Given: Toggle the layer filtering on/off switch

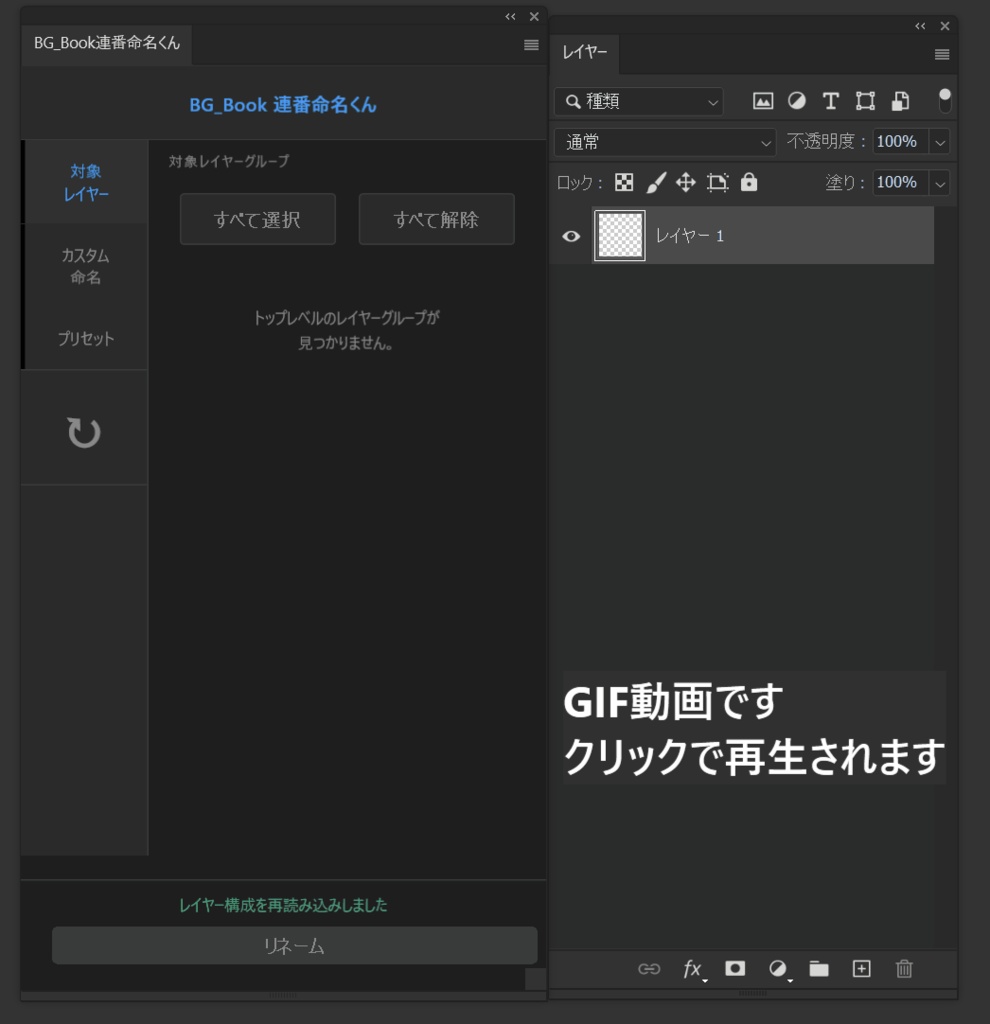Looking at the screenshot, I should (944, 101).
